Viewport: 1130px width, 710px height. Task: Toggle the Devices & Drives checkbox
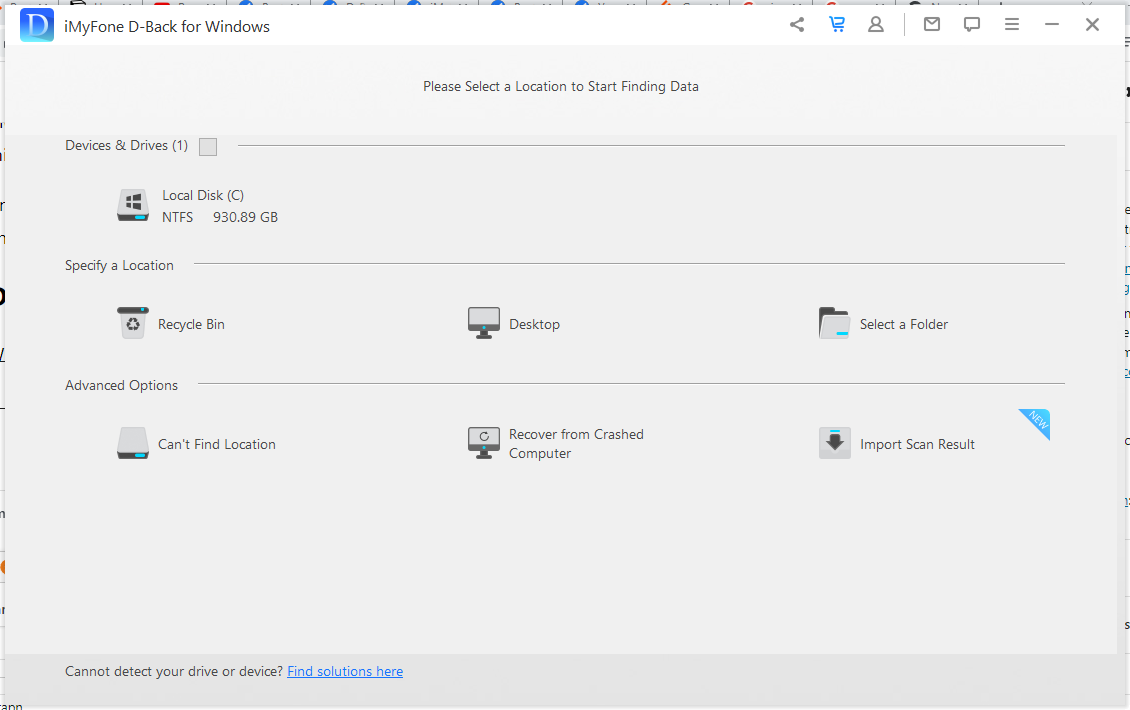click(x=208, y=146)
